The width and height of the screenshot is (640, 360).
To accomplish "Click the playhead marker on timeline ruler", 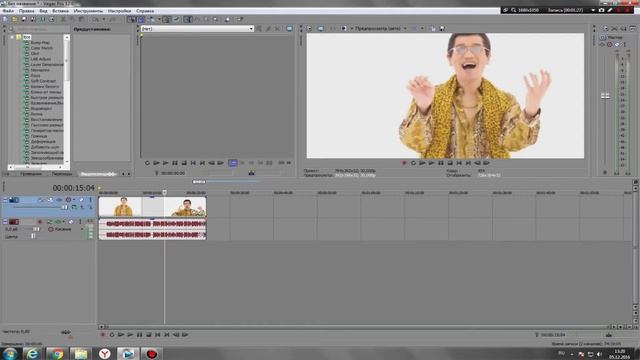I will click(x=164, y=193).
